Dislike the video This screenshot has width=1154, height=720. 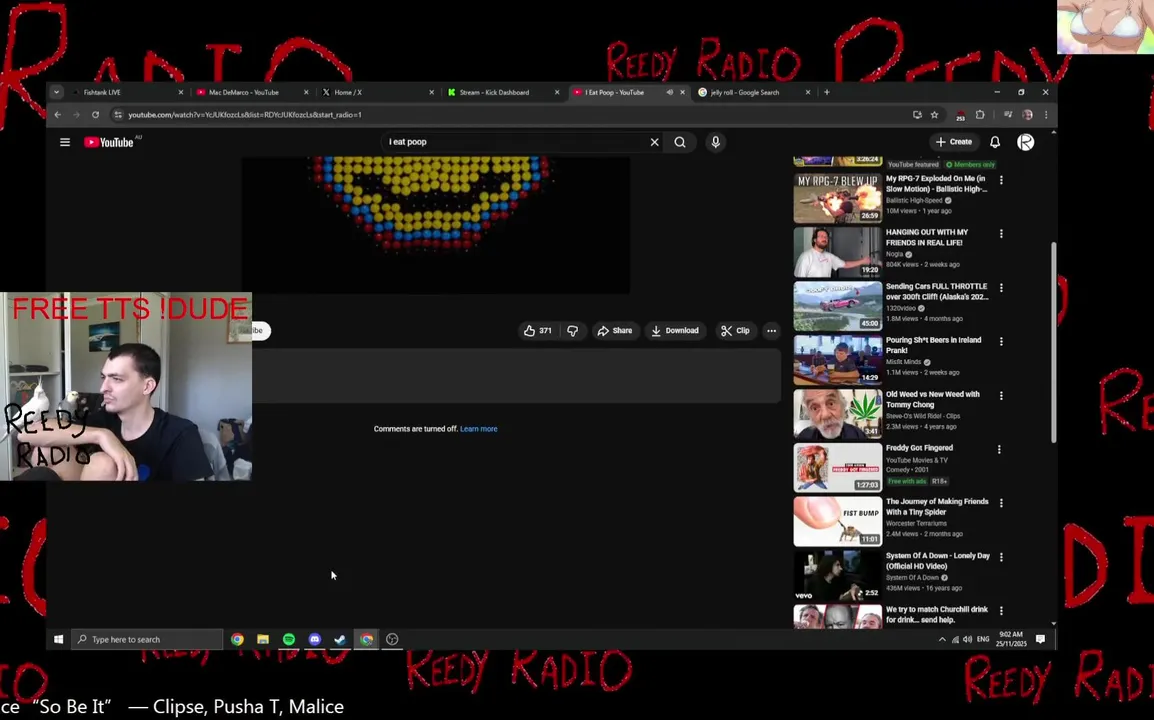(573, 331)
